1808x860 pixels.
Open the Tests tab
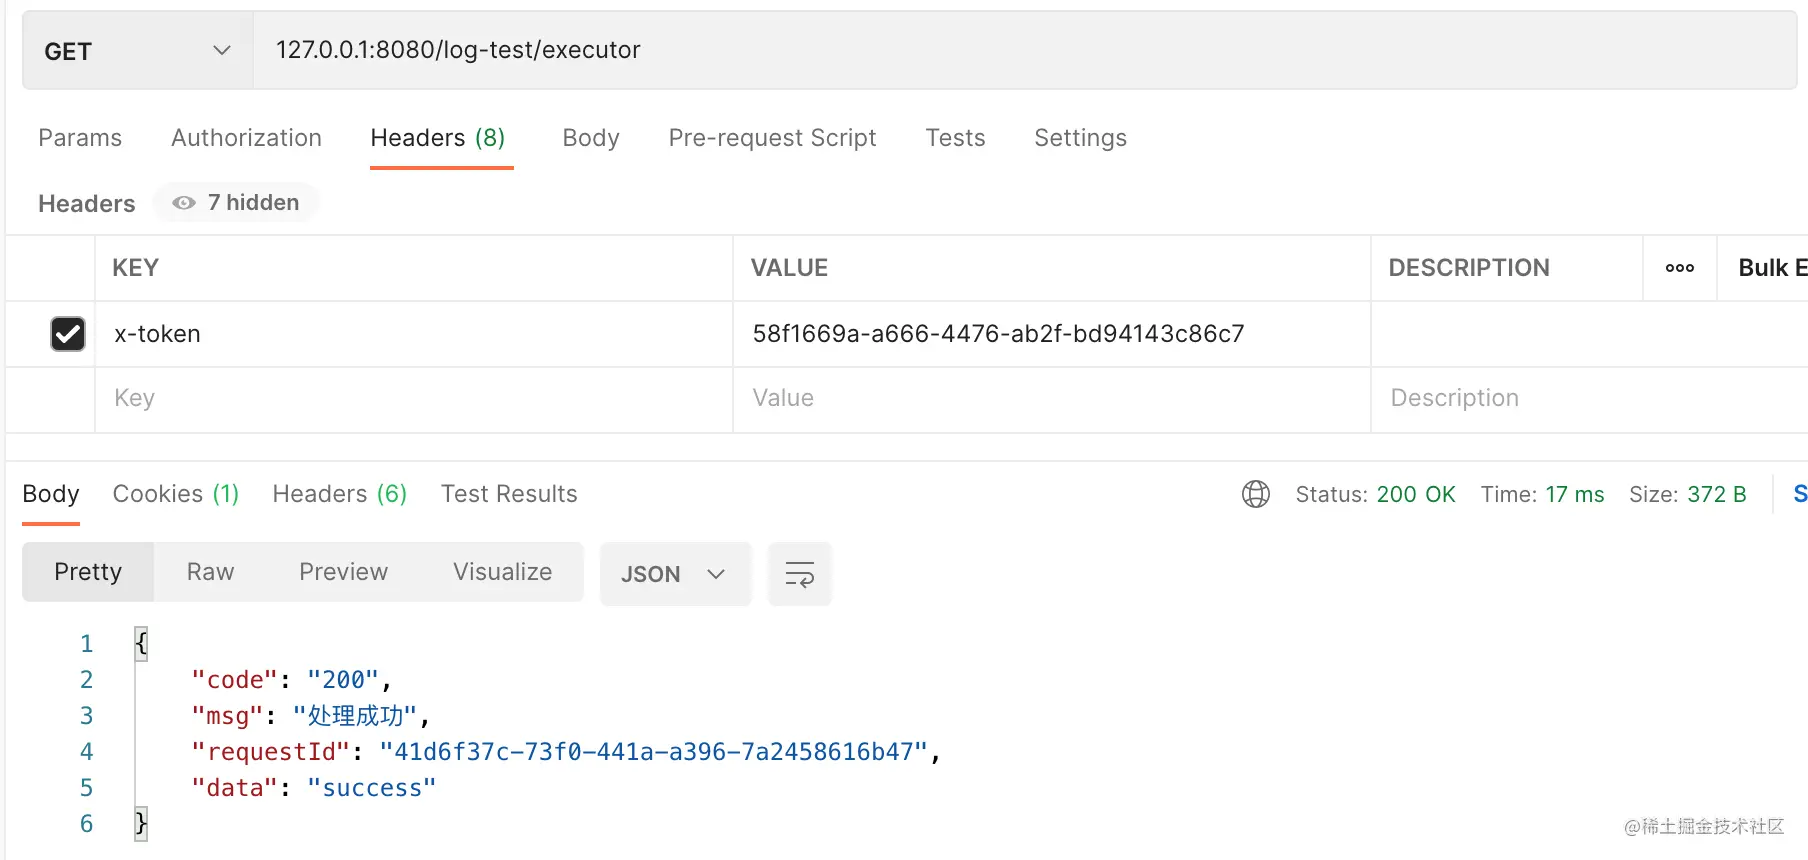coord(955,138)
